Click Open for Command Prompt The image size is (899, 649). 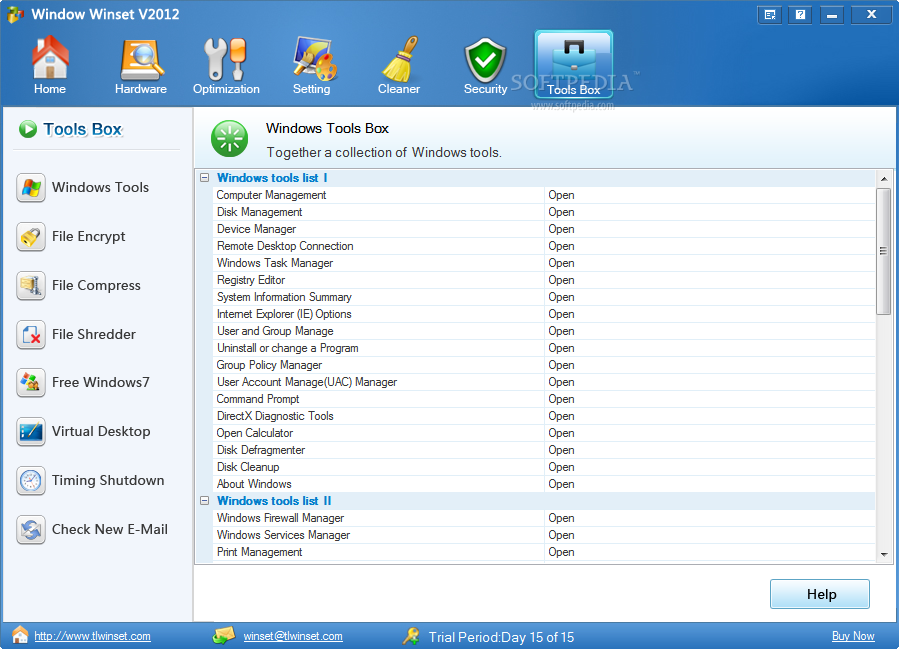pos(561,399)
